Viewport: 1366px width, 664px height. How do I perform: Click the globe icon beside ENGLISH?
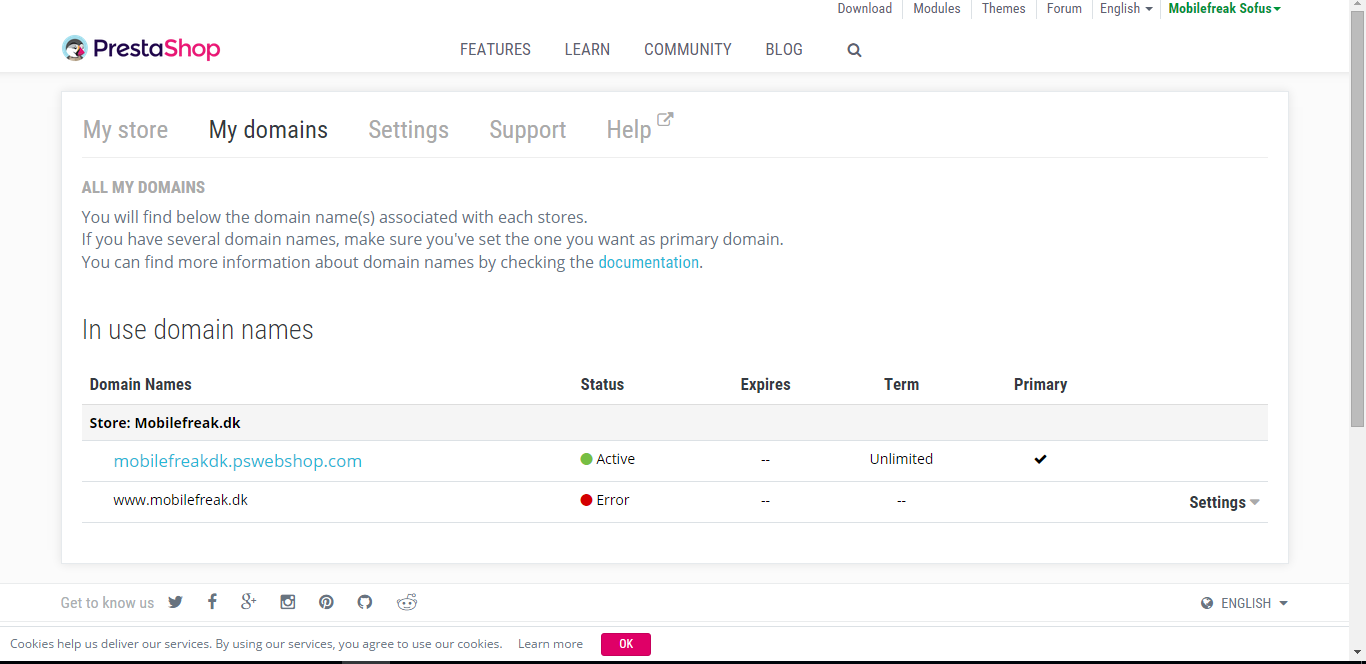(x=1207, y=603)
